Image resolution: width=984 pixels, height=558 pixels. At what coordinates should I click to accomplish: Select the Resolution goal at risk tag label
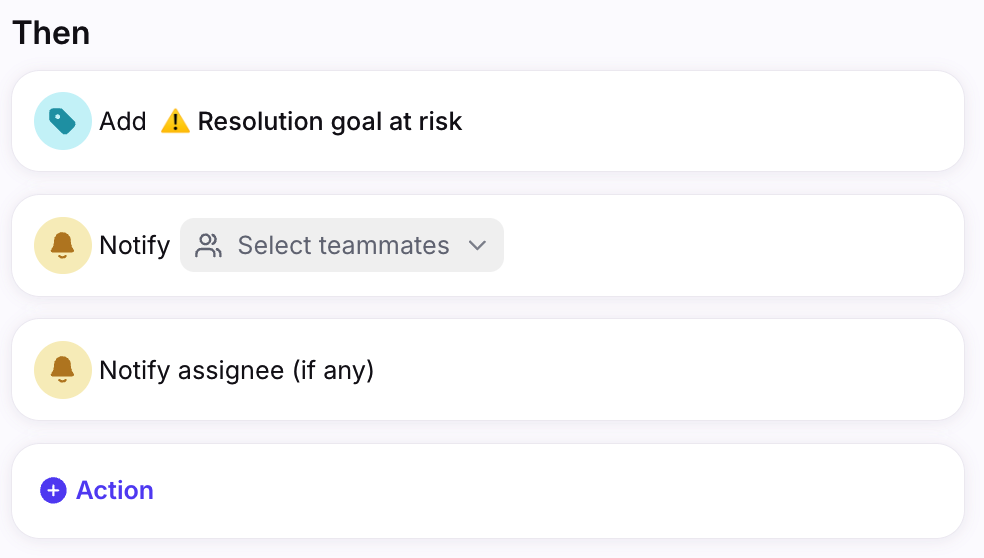point(330,121)
